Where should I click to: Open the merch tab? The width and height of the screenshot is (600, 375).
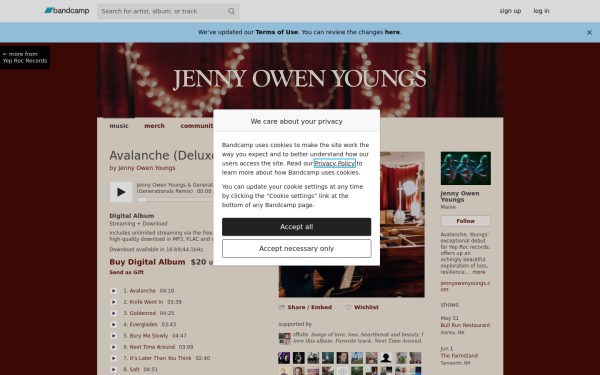pyautogui.click(x=154, y=126)
